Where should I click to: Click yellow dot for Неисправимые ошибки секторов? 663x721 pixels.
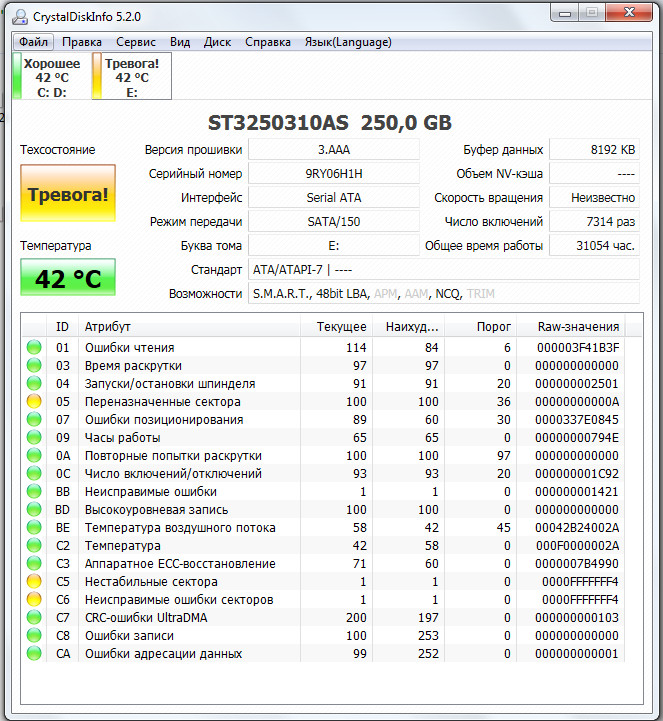(x=35, y=600)
